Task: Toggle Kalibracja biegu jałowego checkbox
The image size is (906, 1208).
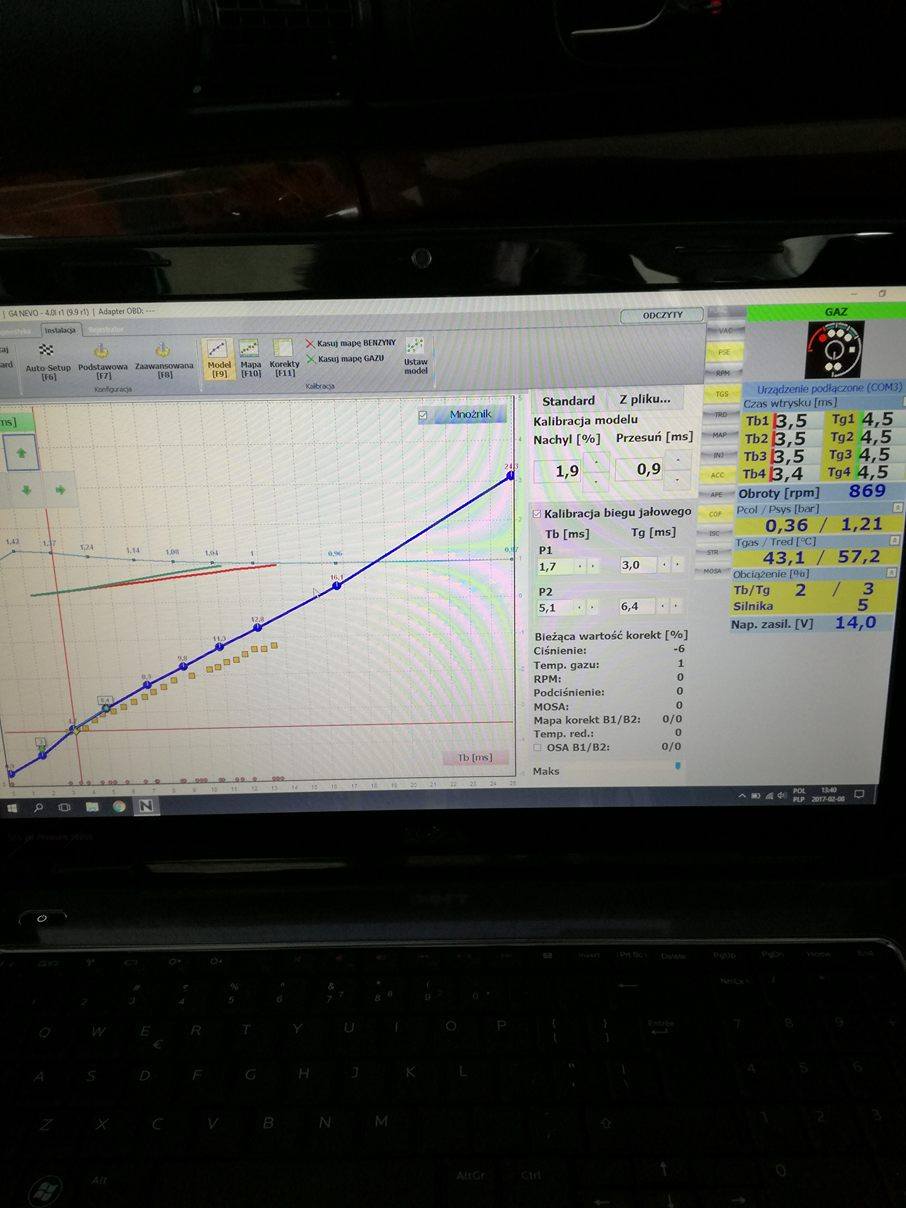Action: click(x=536, y=513)
